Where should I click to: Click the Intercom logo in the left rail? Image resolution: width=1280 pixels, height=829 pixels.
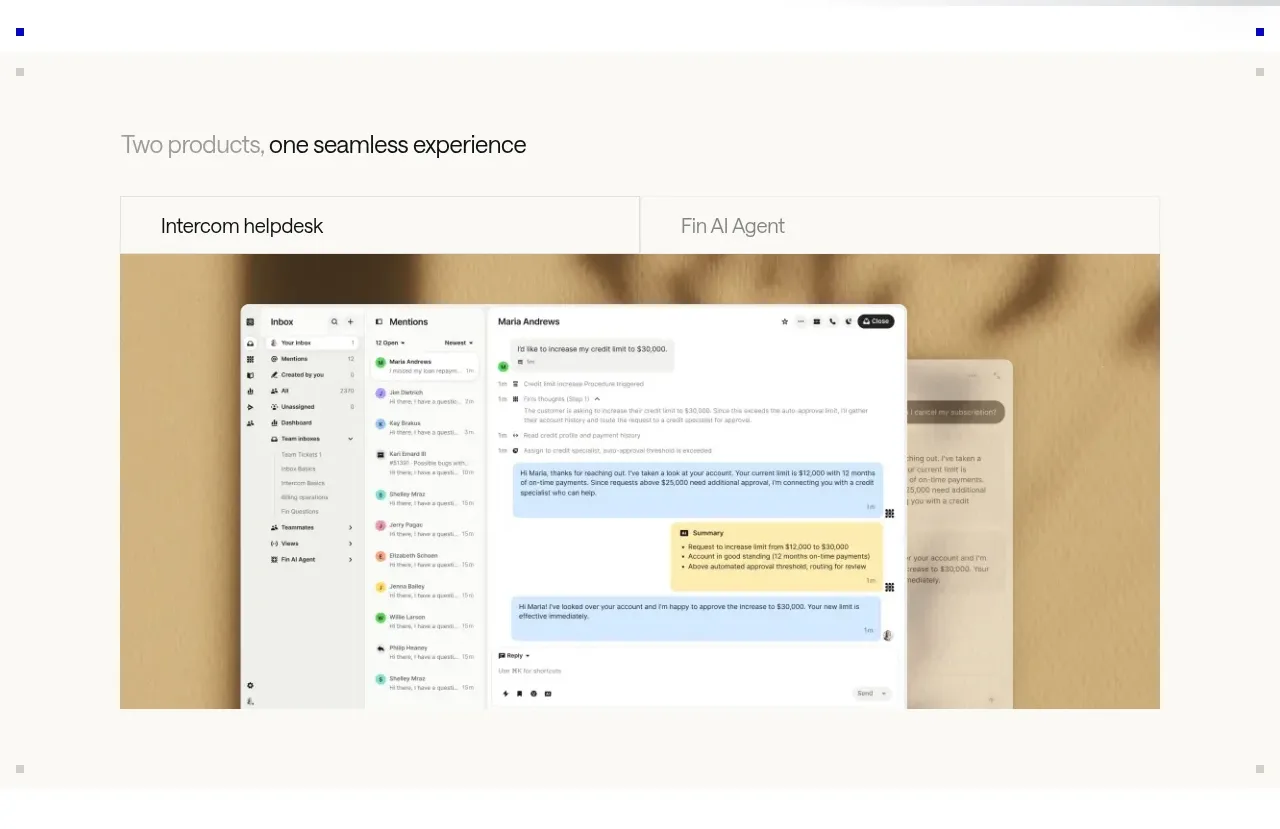250,322
